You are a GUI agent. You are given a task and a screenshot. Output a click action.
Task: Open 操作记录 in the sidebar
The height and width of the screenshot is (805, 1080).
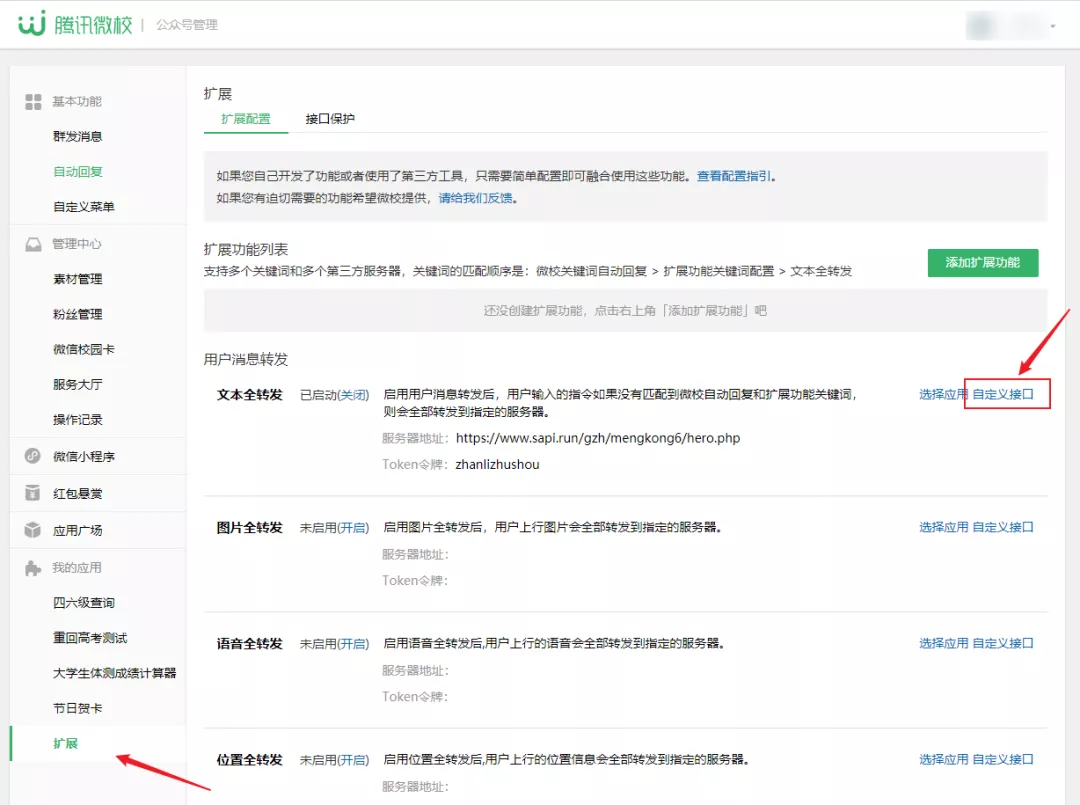(x=78, y=419)
